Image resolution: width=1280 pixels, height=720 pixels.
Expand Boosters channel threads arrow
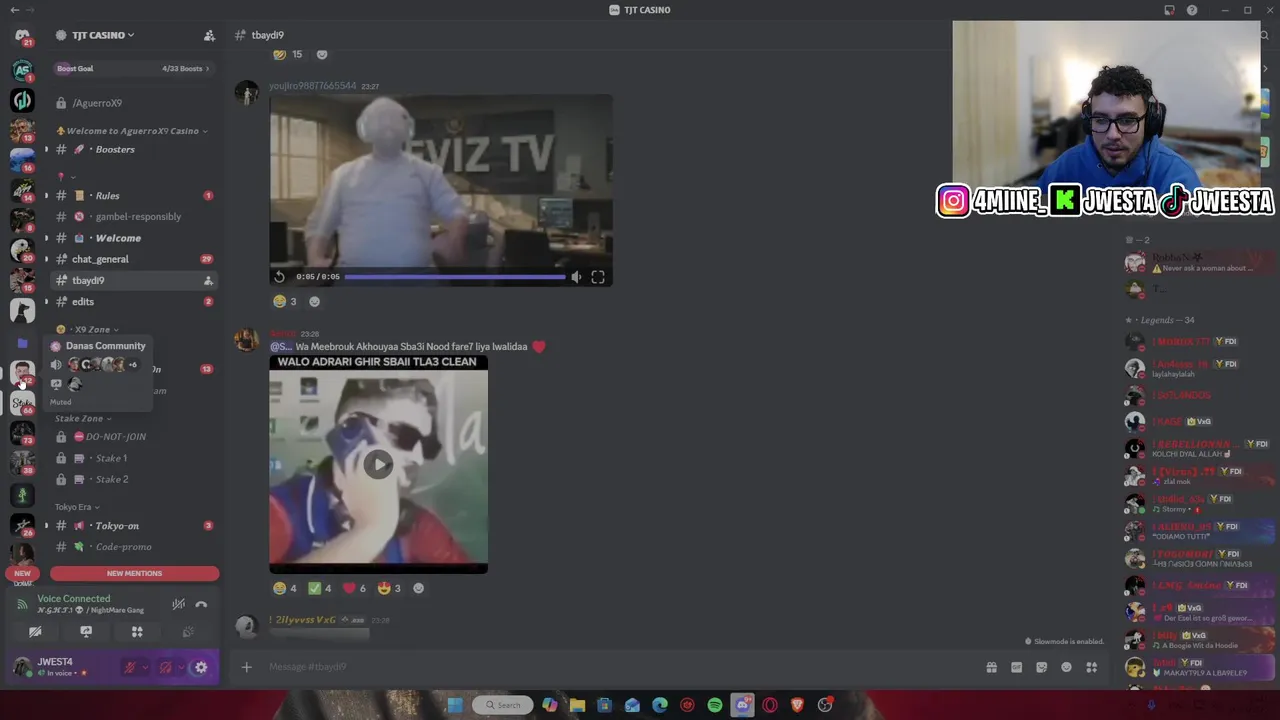[x=46, y=149]
